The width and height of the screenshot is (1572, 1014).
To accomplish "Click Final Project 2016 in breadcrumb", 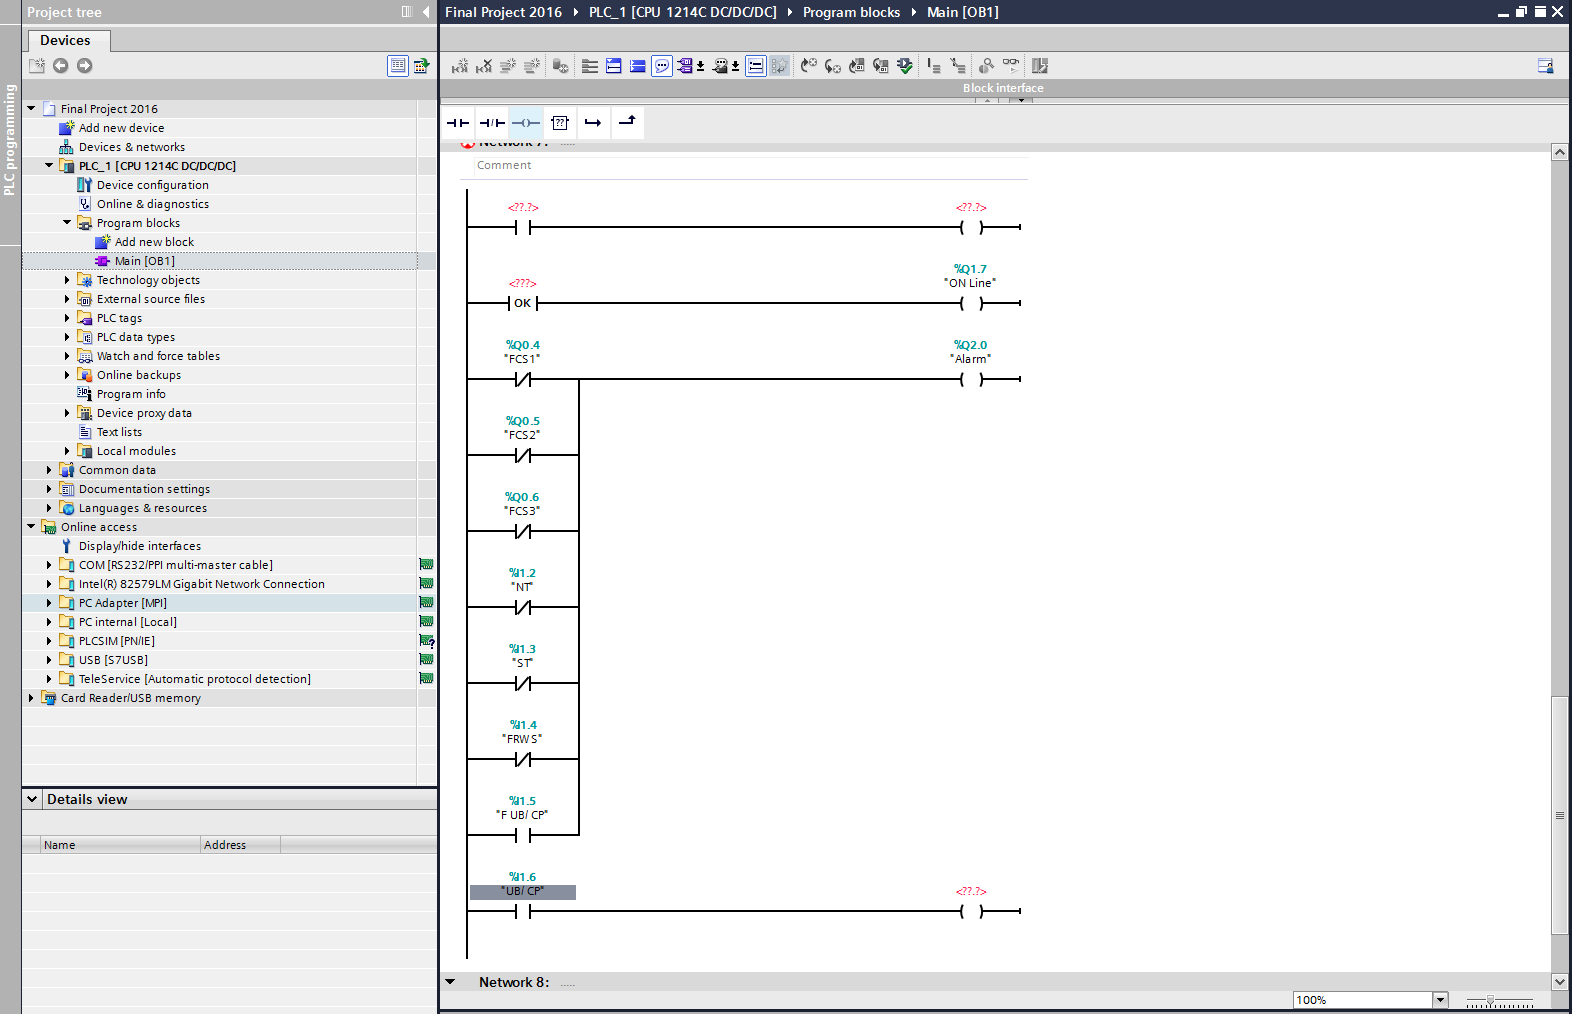I will (503, 12).
